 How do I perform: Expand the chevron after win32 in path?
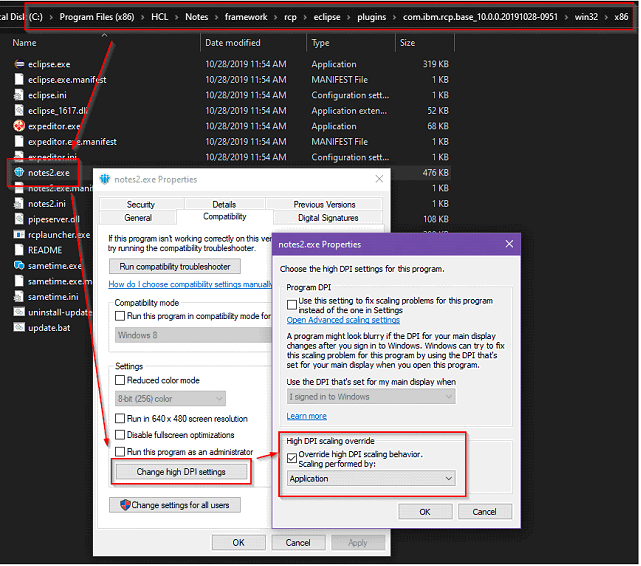click(x=606, y=17)
